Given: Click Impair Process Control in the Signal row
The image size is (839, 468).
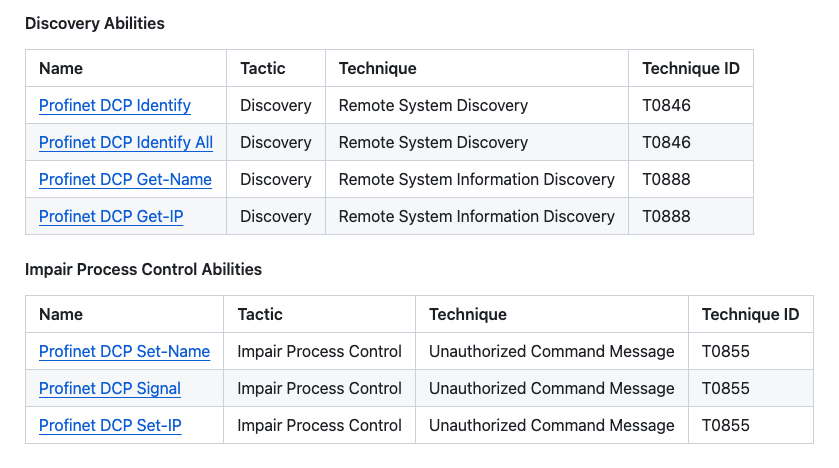Looking at the screenshot, I should click(x=319, y=388).
